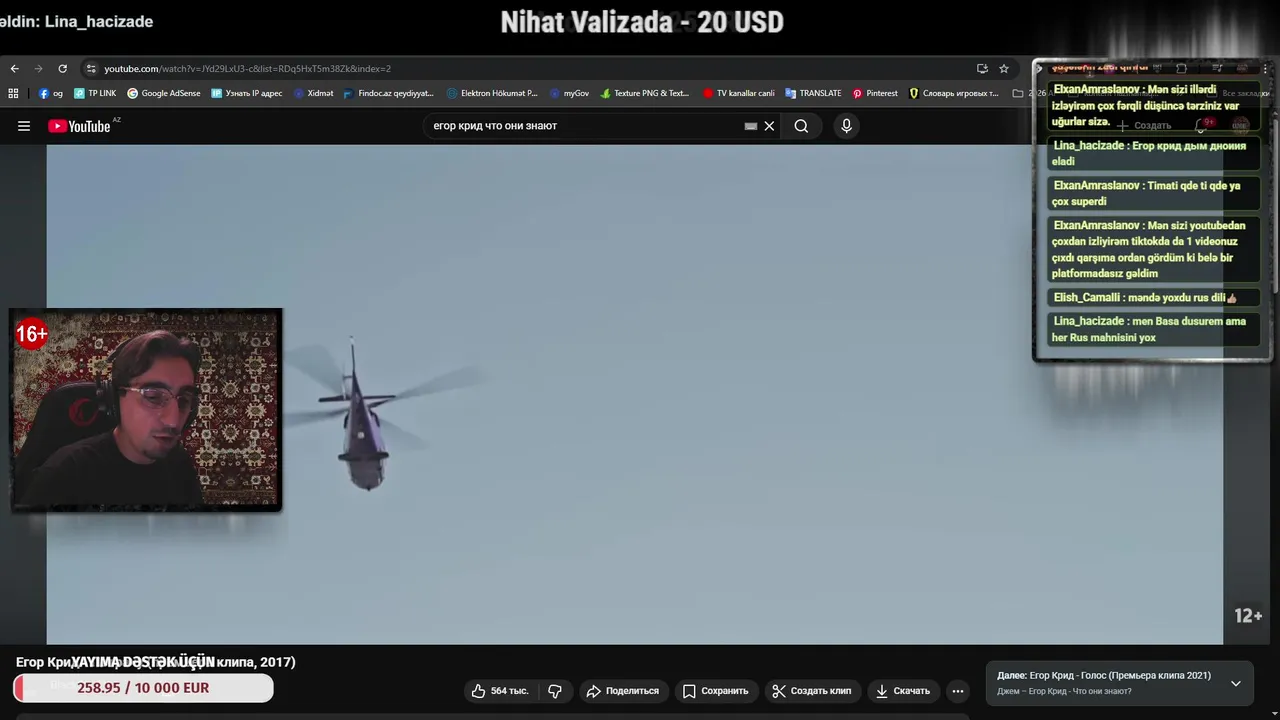Open the Pinterest bookmark
Image resolution: width=1280 pixels, height=720 pixels.
[x=875, y=93]
